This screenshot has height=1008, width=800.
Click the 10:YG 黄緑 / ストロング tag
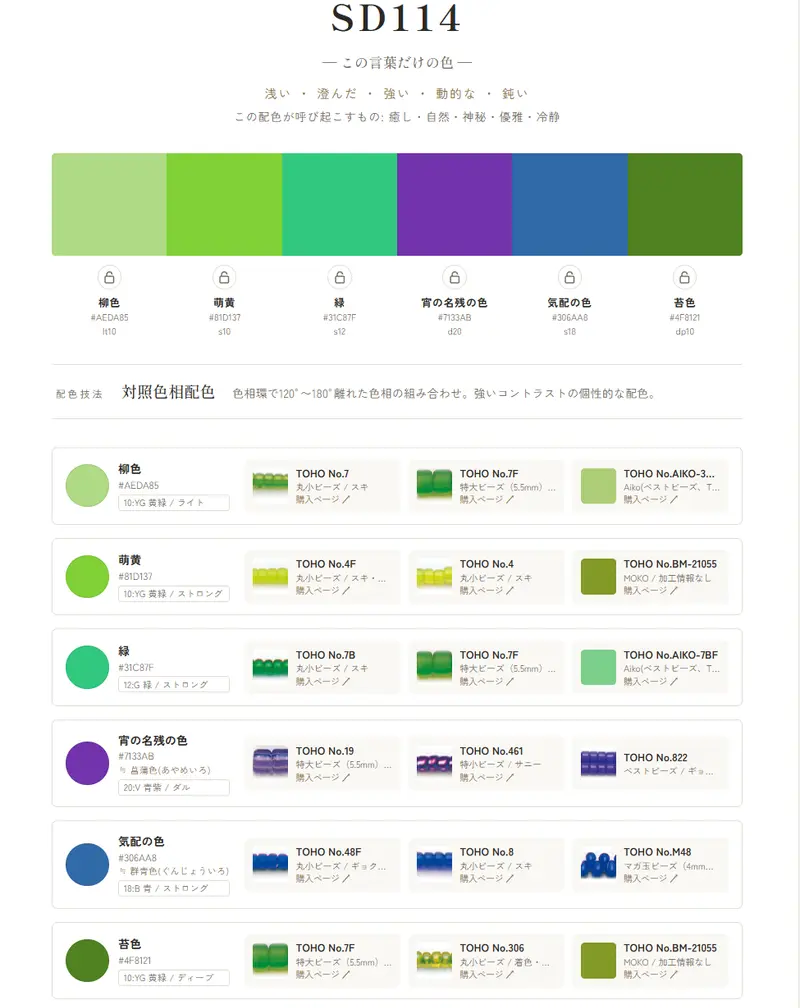(174, 594)
